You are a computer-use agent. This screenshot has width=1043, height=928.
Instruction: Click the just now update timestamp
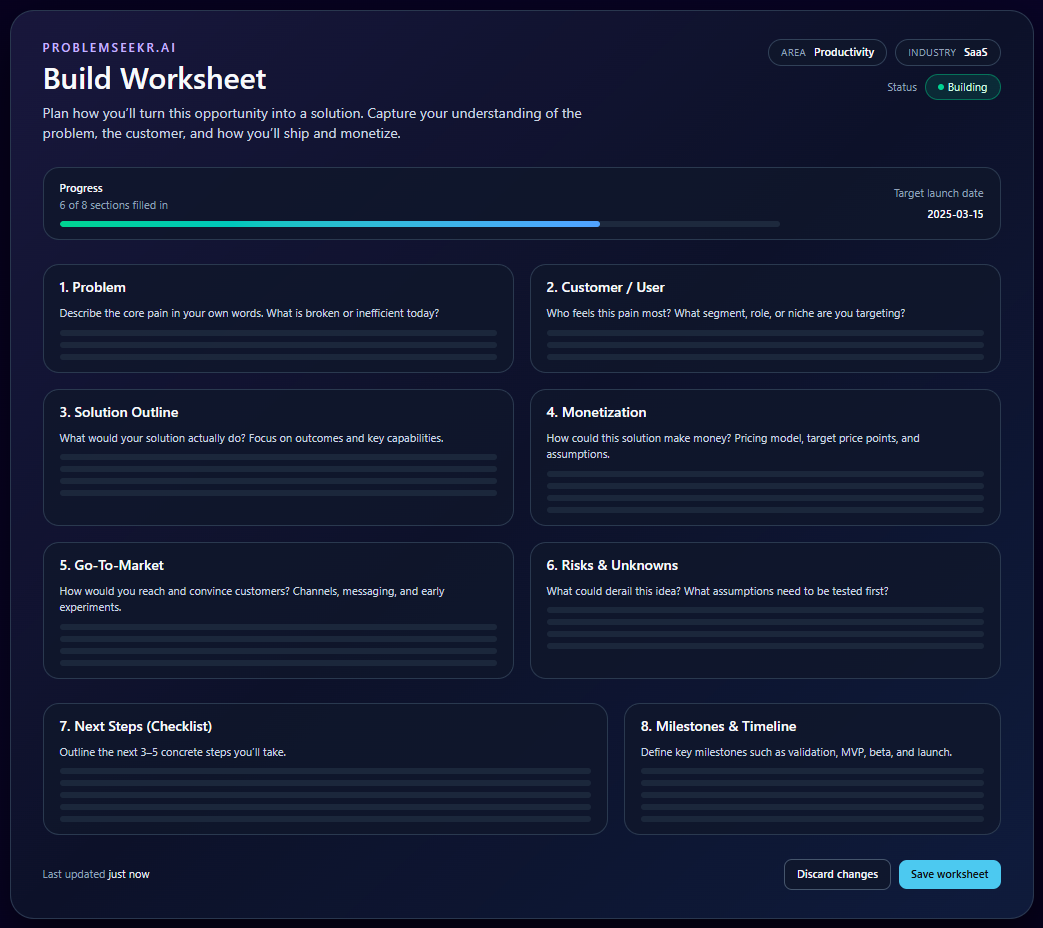coord(128,874)
